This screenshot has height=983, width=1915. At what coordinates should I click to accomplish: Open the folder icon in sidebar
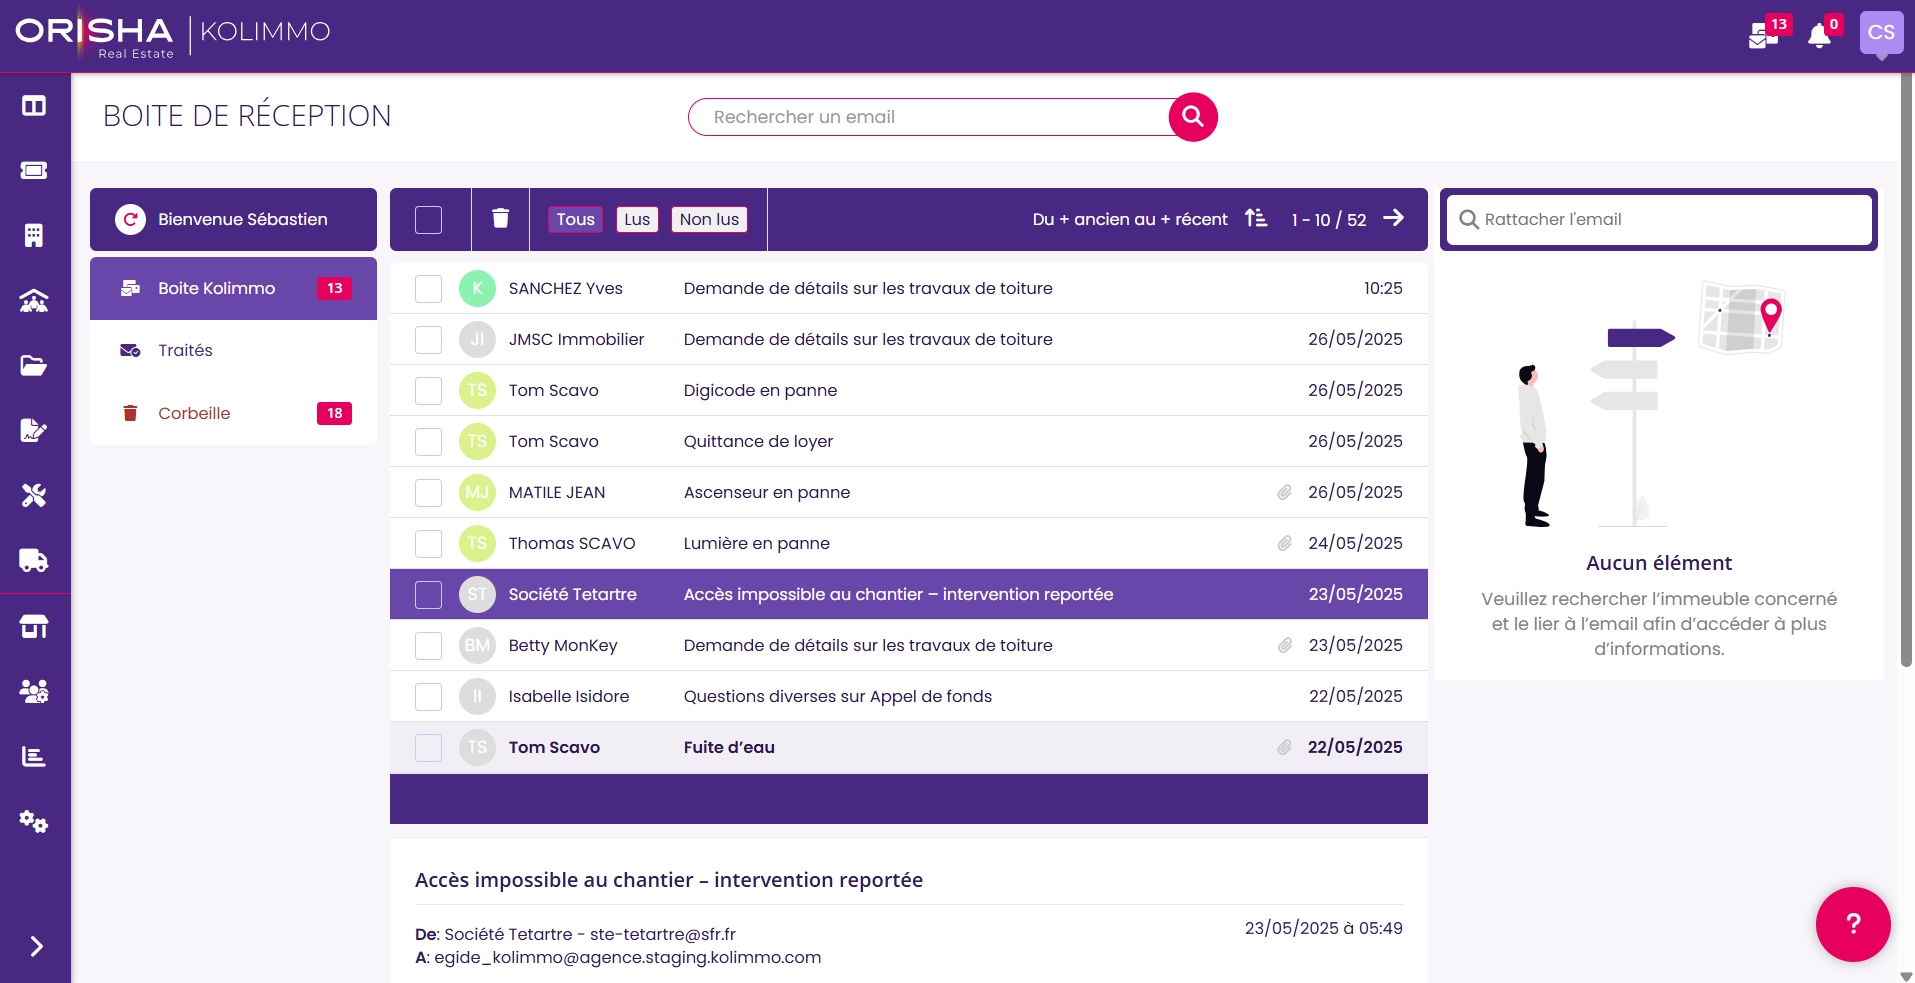(34, 365)
